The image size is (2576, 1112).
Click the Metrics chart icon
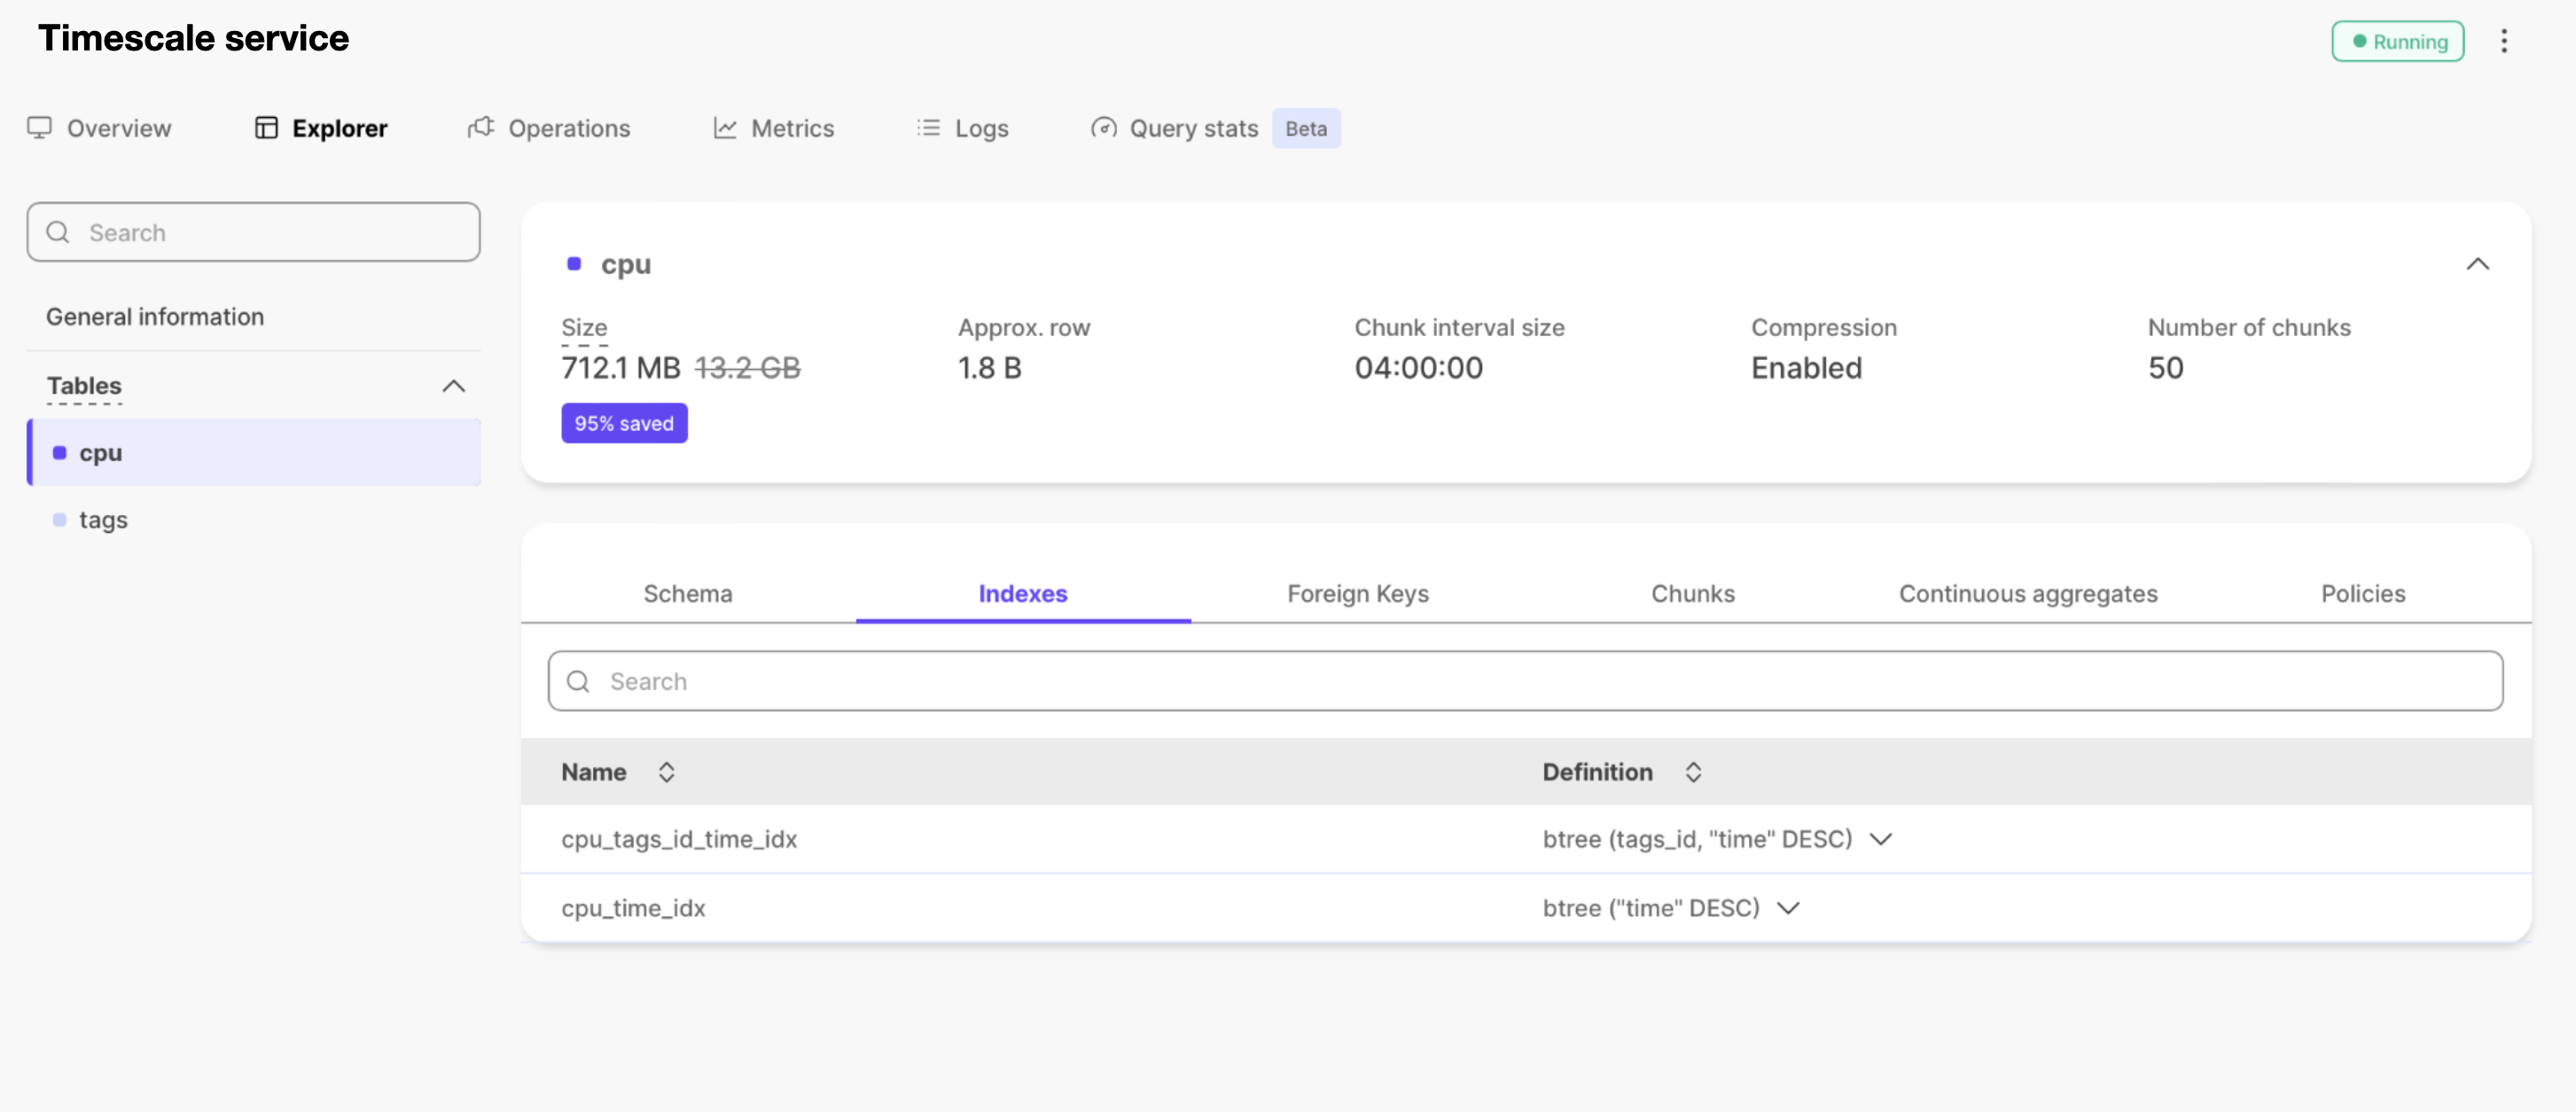click(x=725, y=128)
